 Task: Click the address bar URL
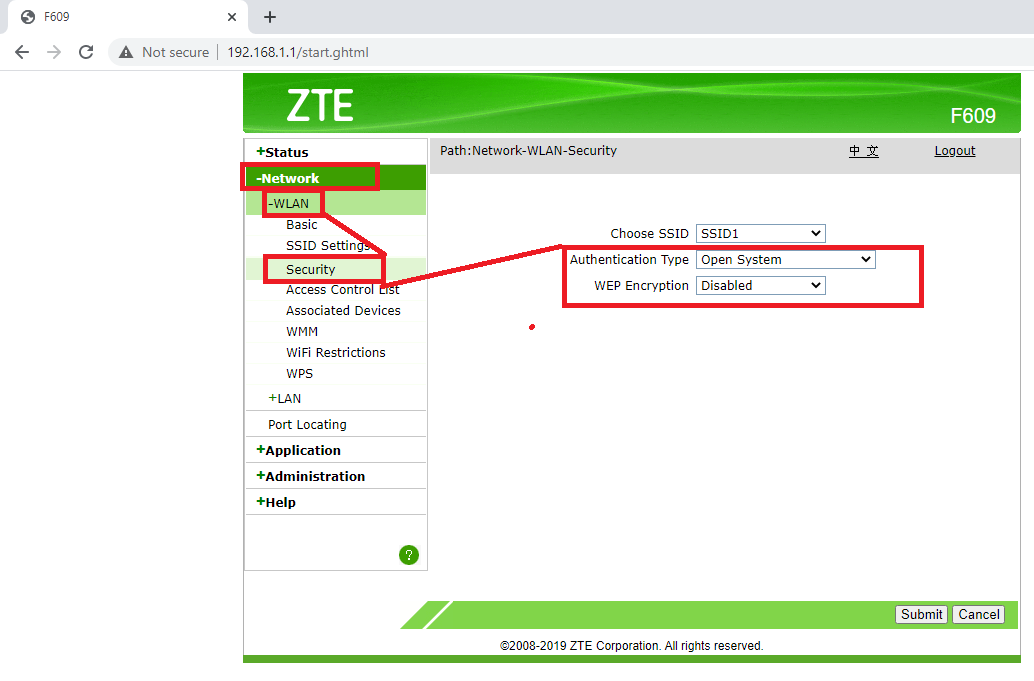[x=298, y=52]
